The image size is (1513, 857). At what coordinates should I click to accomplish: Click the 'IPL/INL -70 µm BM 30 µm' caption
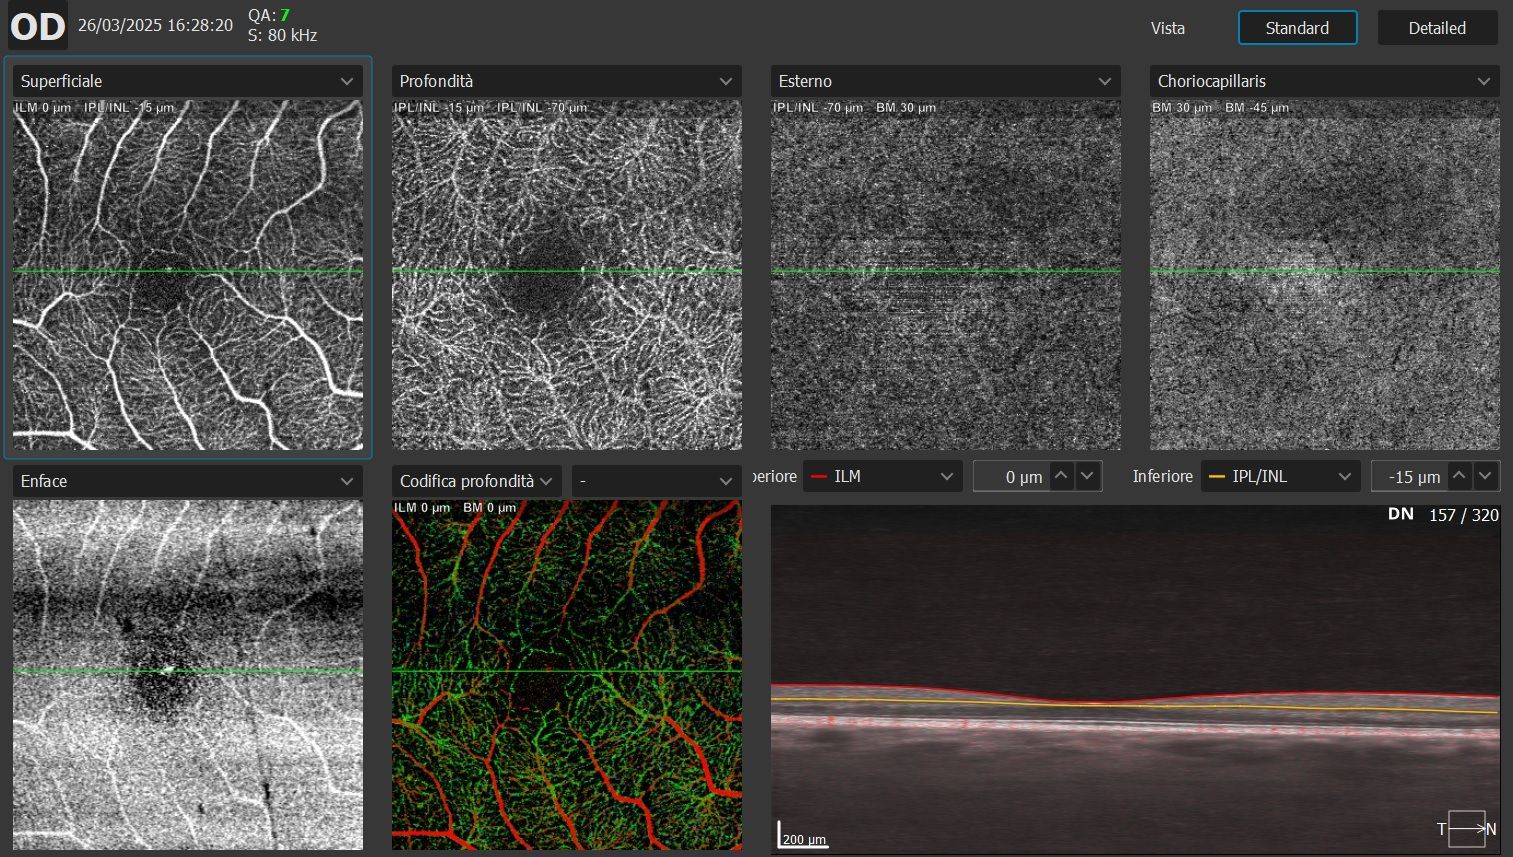[854, 107]
